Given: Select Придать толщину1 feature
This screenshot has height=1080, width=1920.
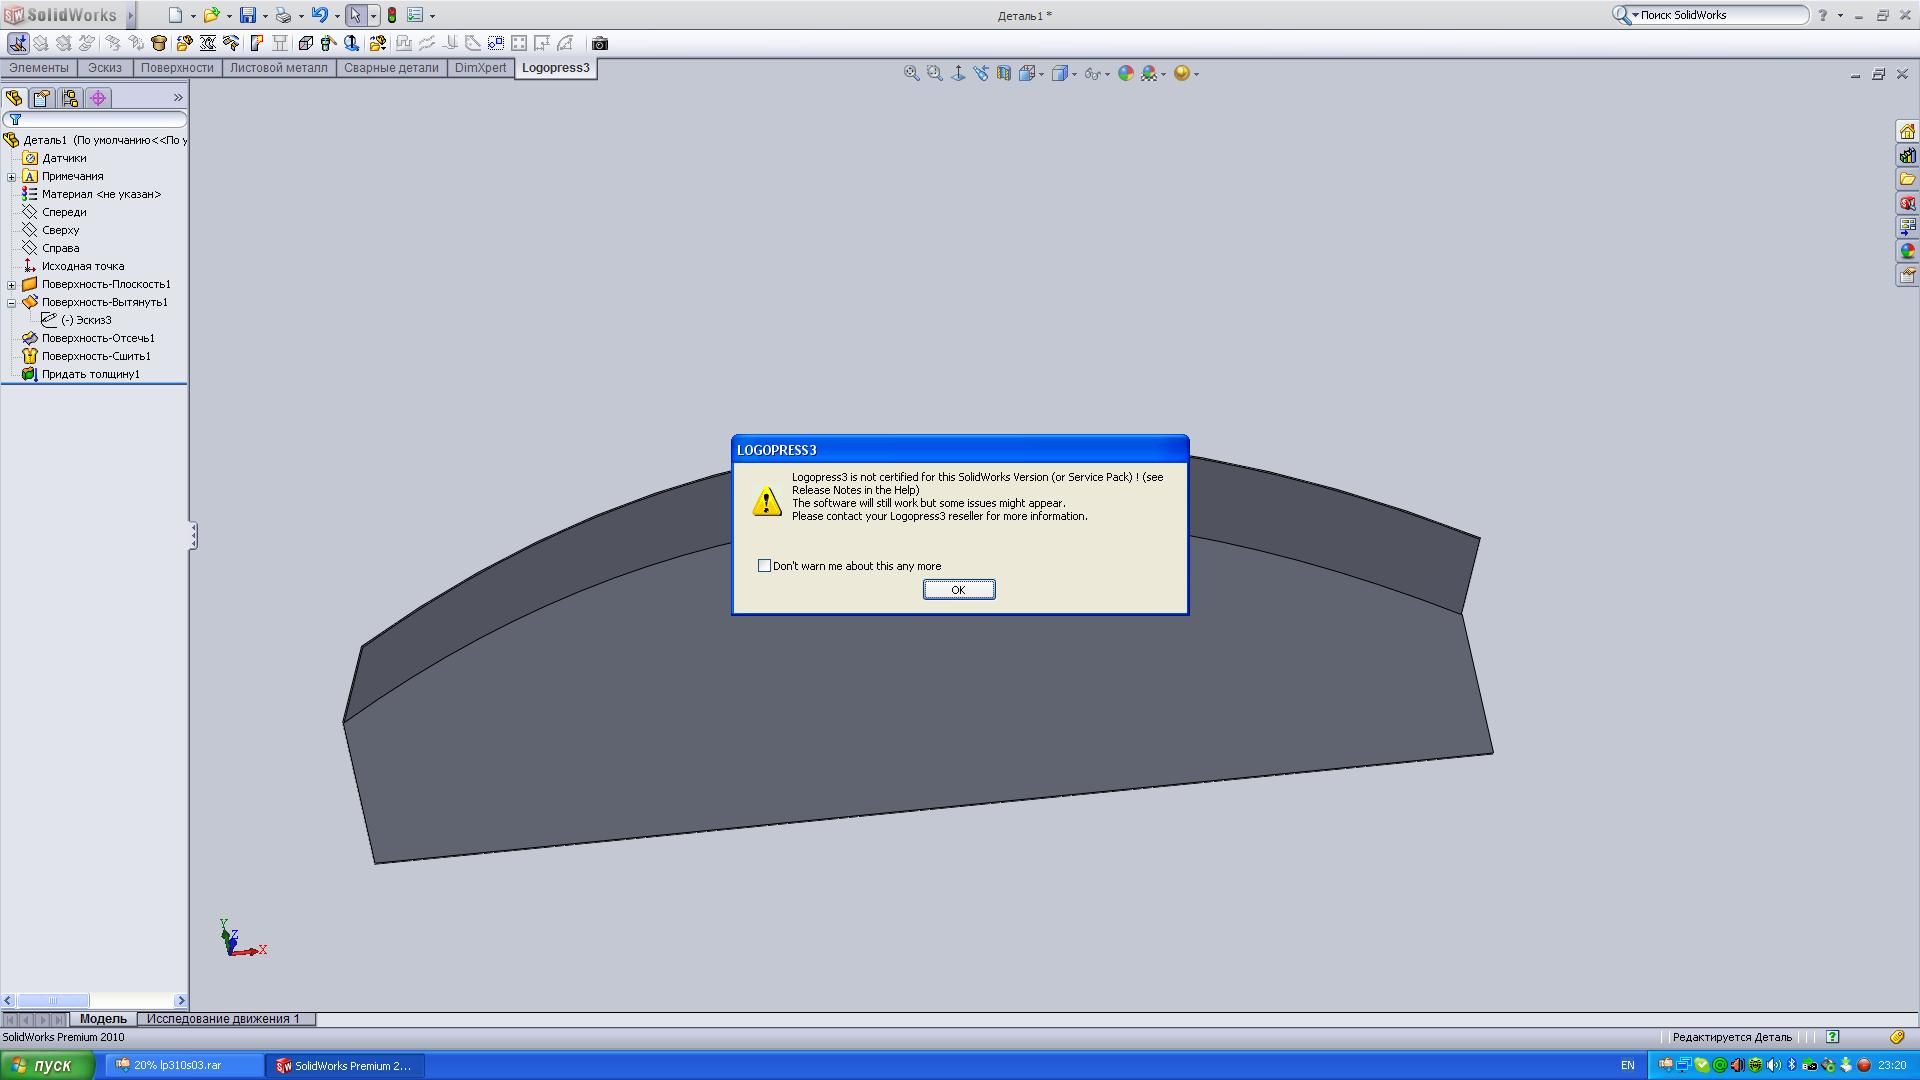Looking at the screenshot, I should 90,374.
